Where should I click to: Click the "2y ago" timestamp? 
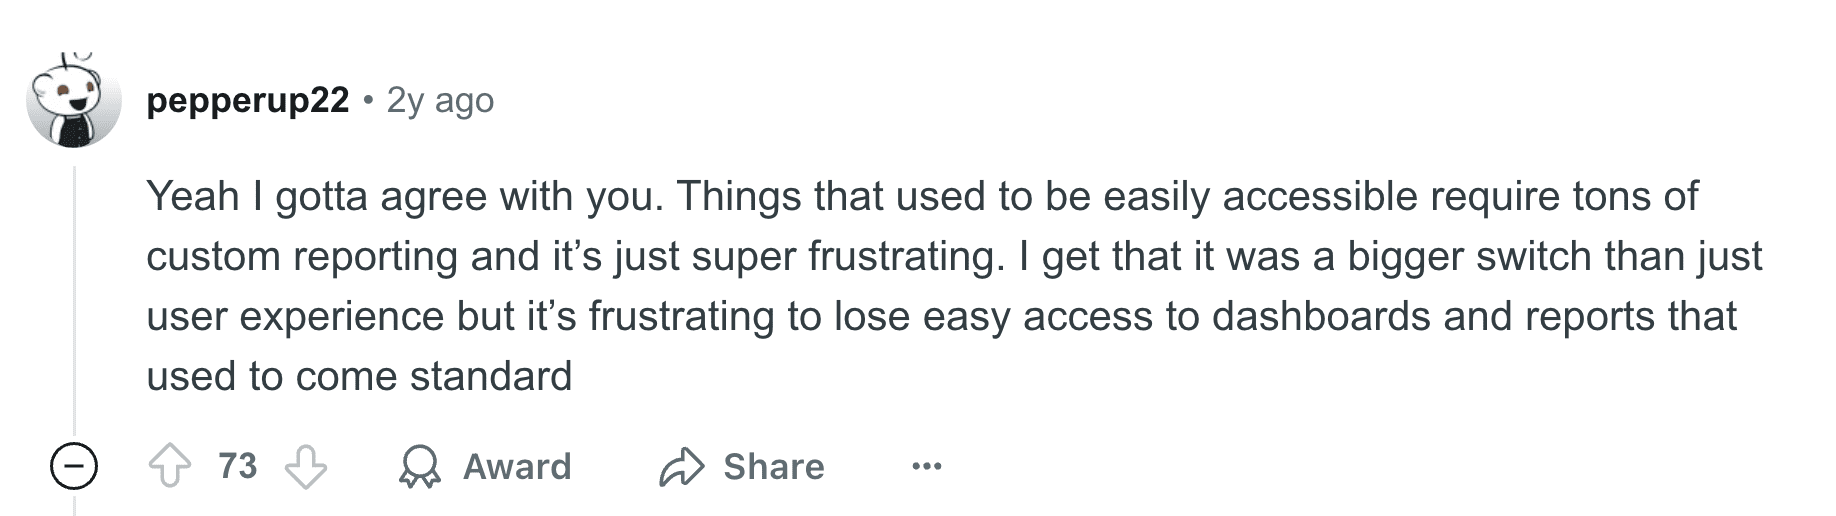[x=440, y=100]
